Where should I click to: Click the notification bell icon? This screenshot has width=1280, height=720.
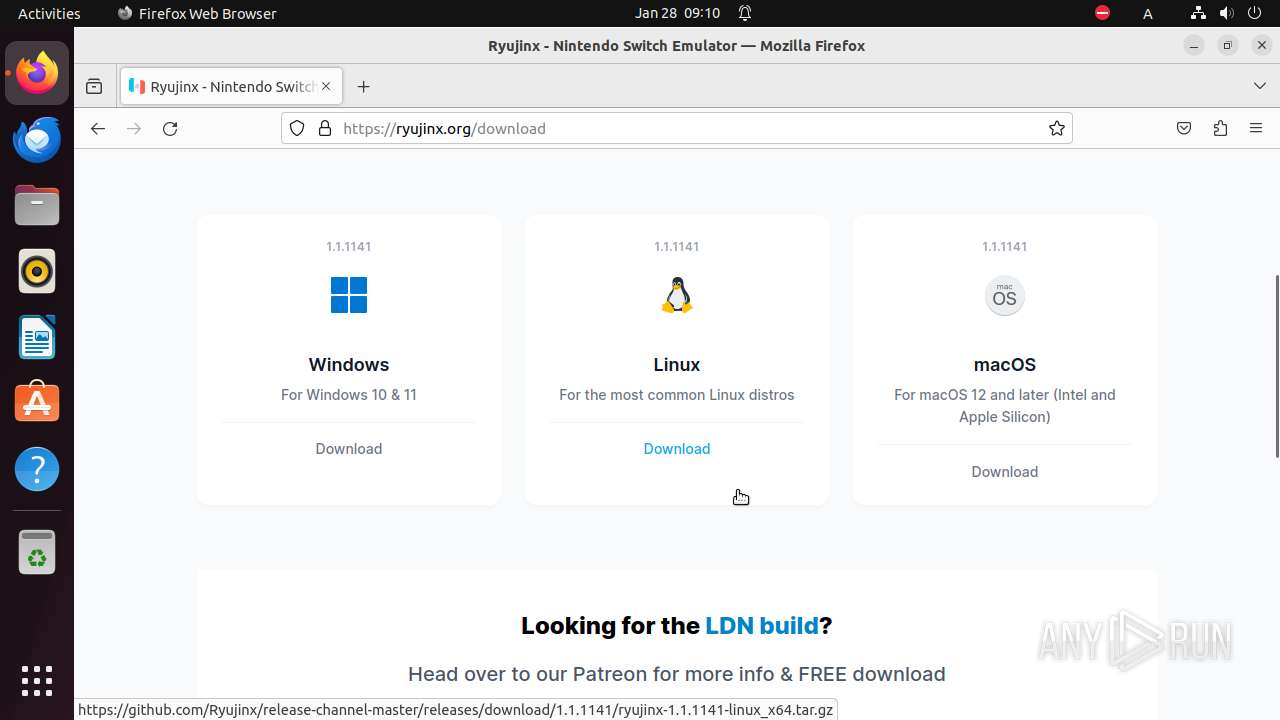(x=745, y=13)
